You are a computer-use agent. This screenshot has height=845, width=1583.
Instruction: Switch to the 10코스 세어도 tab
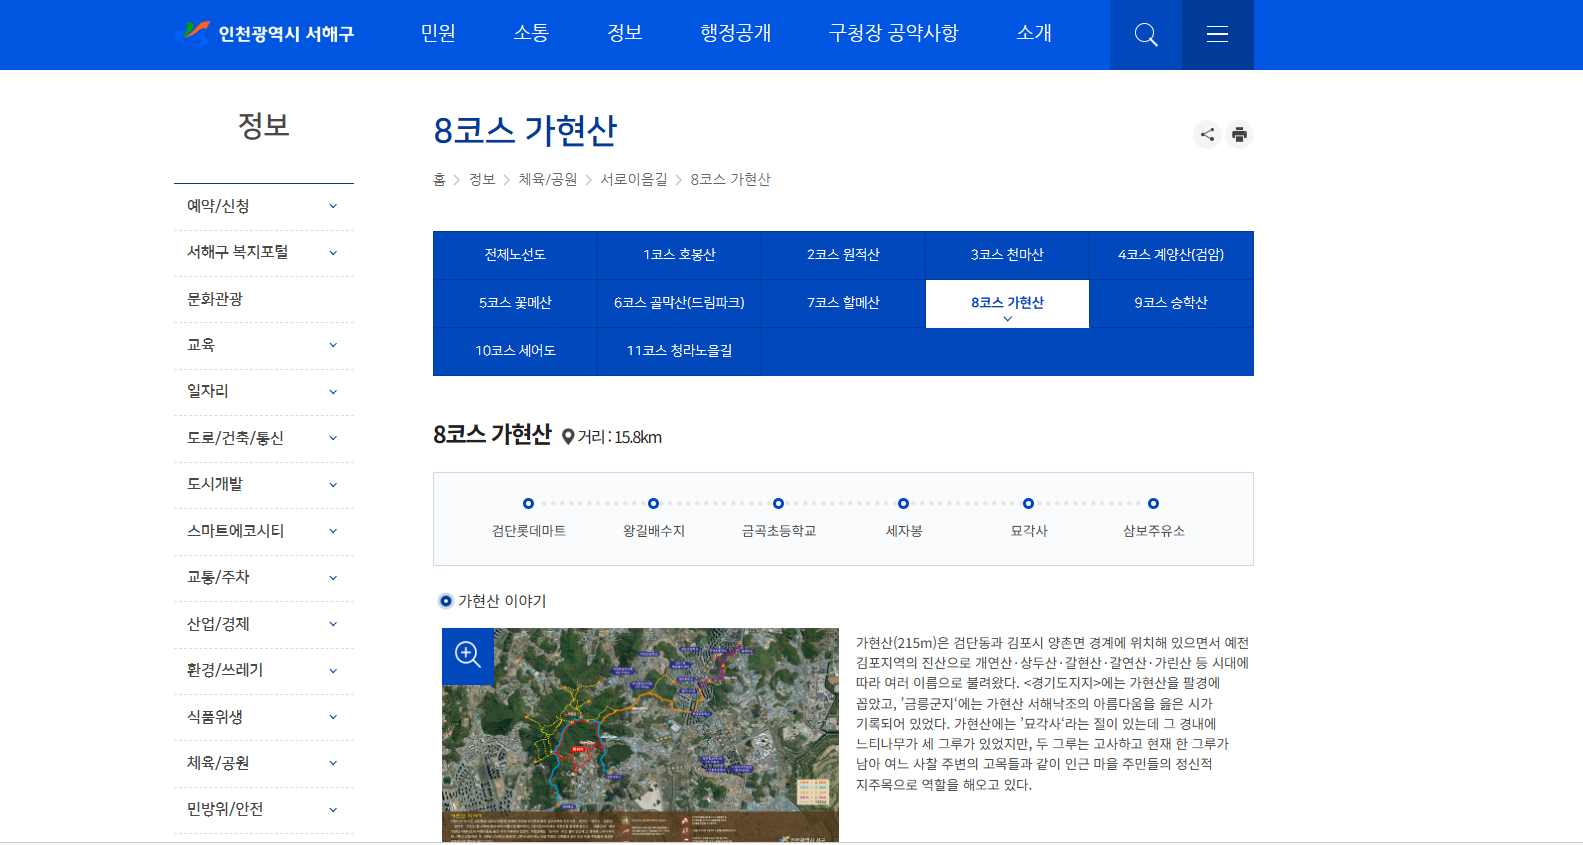click(515, 351)
